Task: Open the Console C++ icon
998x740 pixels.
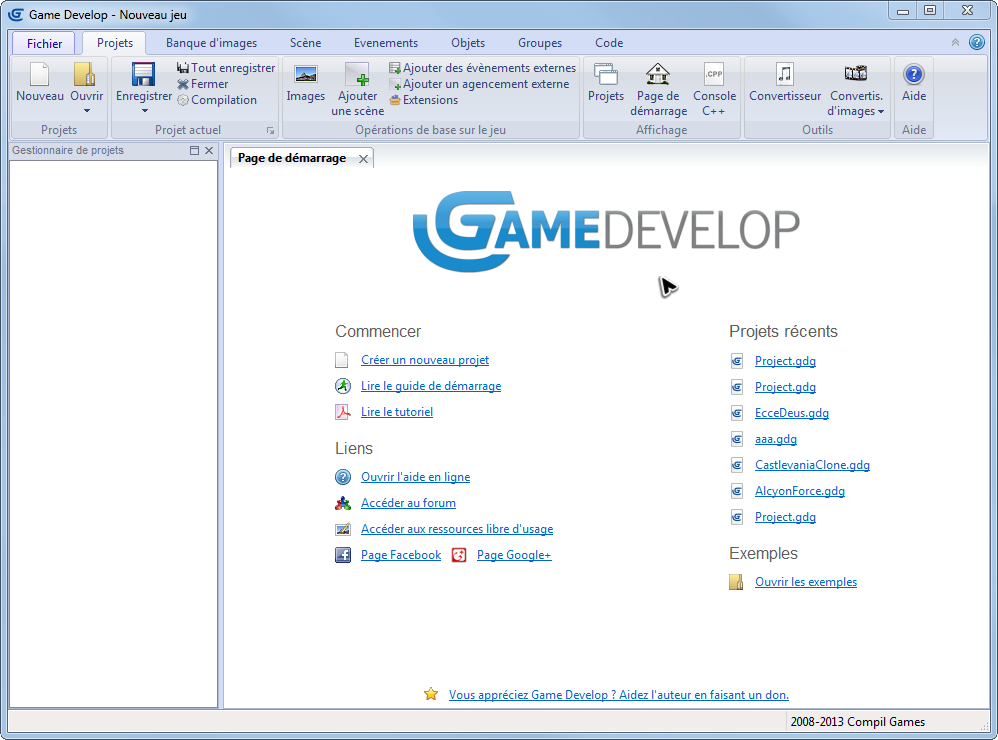Action: pos(714,74)
